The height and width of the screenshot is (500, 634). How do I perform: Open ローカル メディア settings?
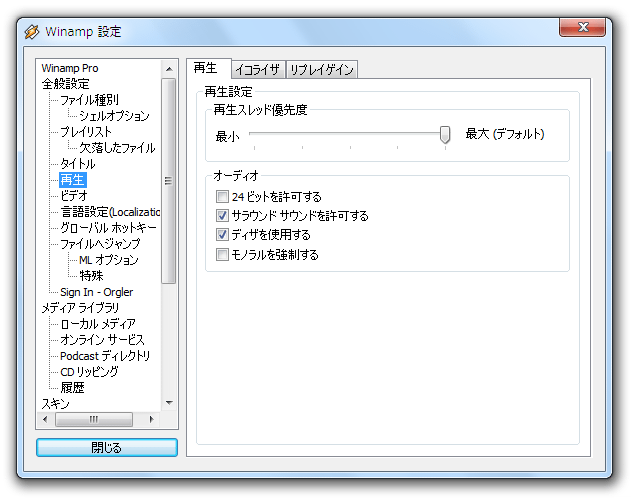pos(98,324)
